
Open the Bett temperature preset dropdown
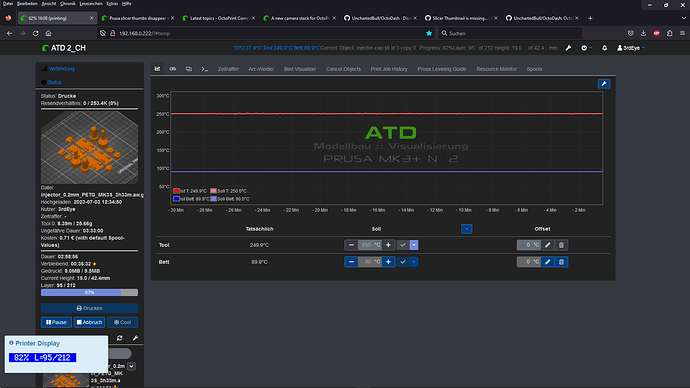pyautogui.click(x=414, y=262)
